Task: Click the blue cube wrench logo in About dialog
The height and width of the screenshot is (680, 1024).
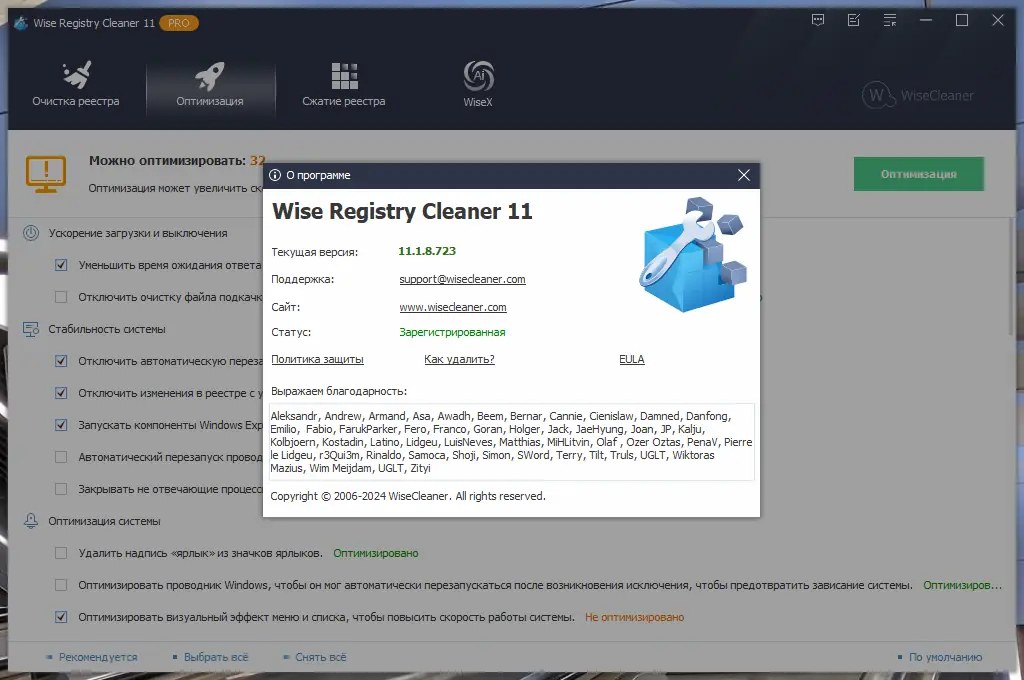Action: tap(693, 255)
